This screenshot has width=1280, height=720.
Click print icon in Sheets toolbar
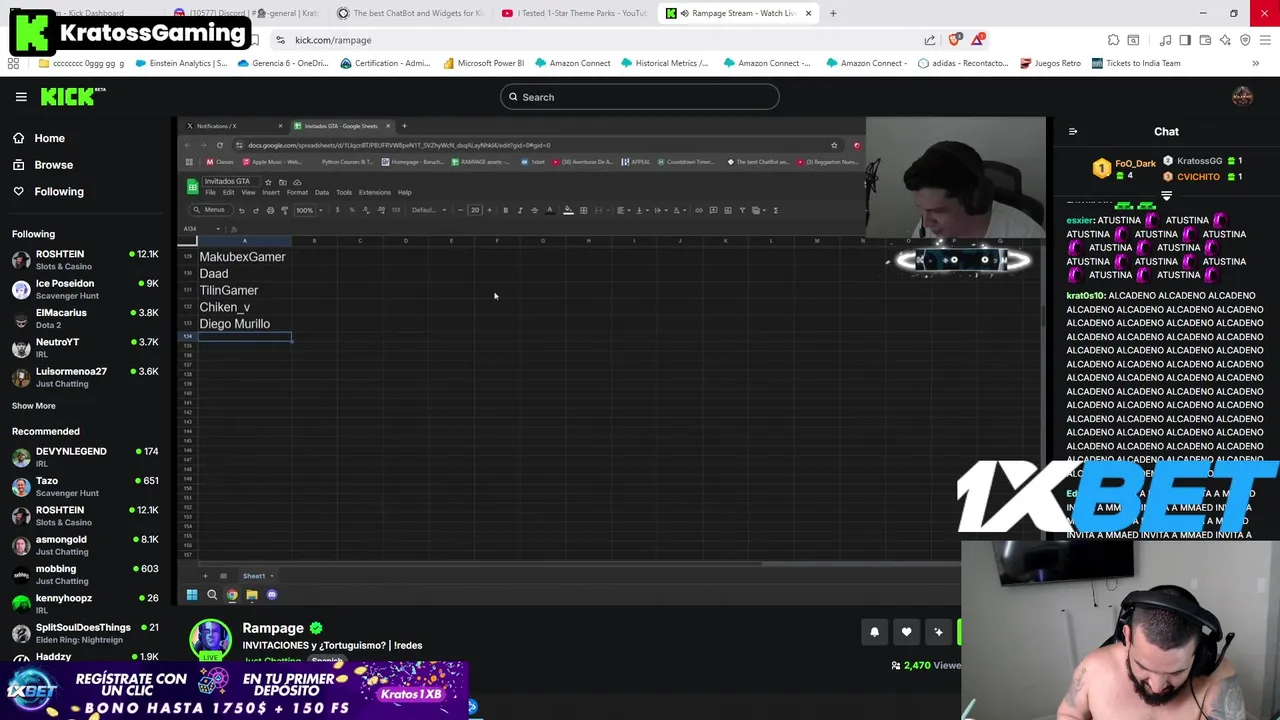[270, 210]
